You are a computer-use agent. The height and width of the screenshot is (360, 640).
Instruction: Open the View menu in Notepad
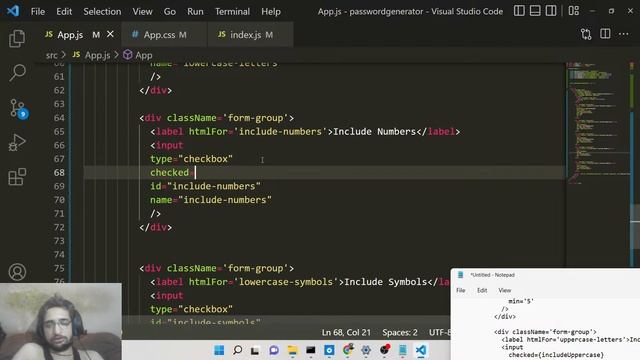(505, 291)
